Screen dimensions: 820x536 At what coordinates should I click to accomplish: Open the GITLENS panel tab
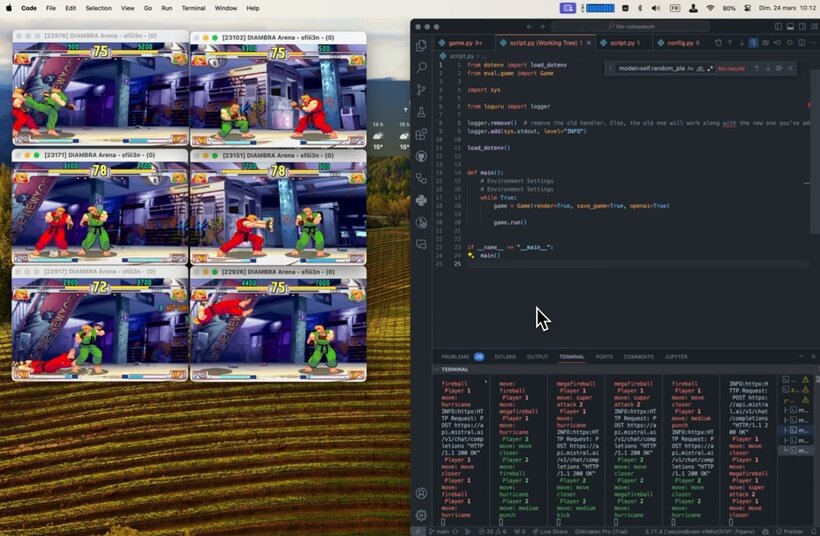[505, 356]
